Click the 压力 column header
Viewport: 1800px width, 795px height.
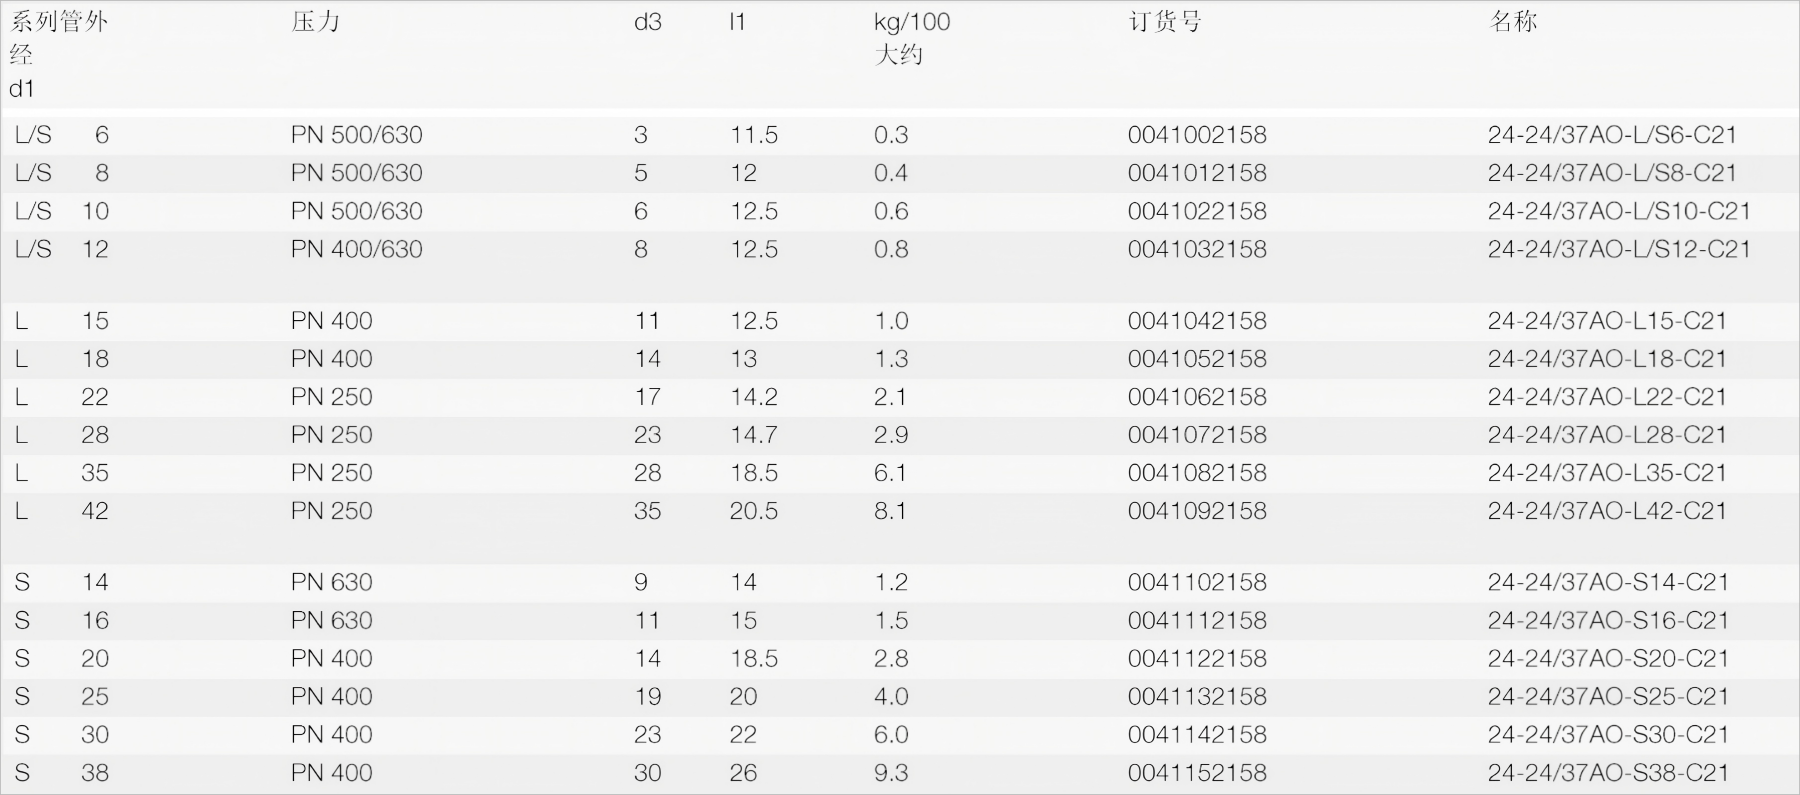click(316, 22)
